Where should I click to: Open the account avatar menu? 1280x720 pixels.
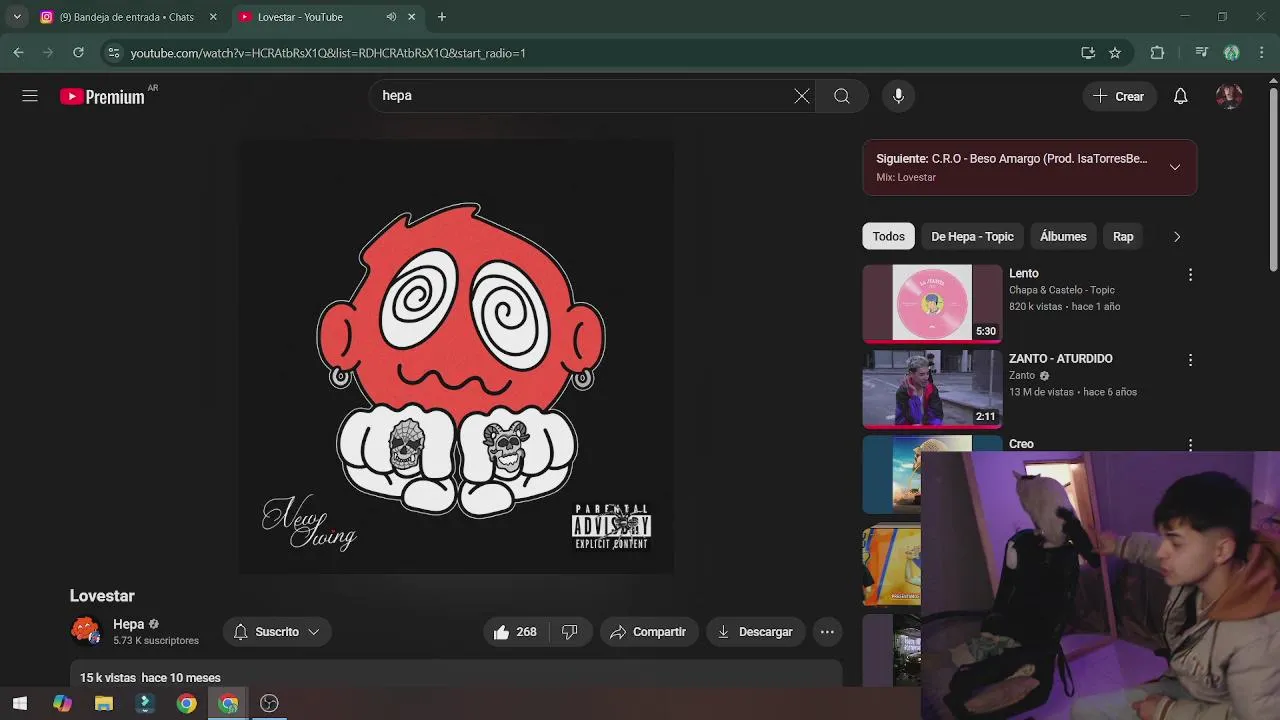click(x=1229, y=96)
